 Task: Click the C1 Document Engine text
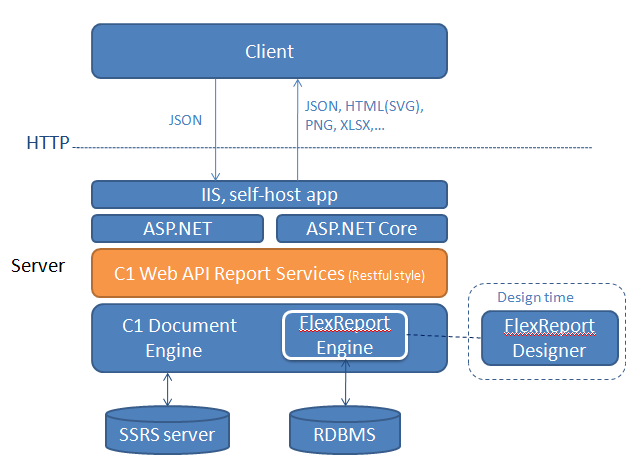click(x=179, y=338)
